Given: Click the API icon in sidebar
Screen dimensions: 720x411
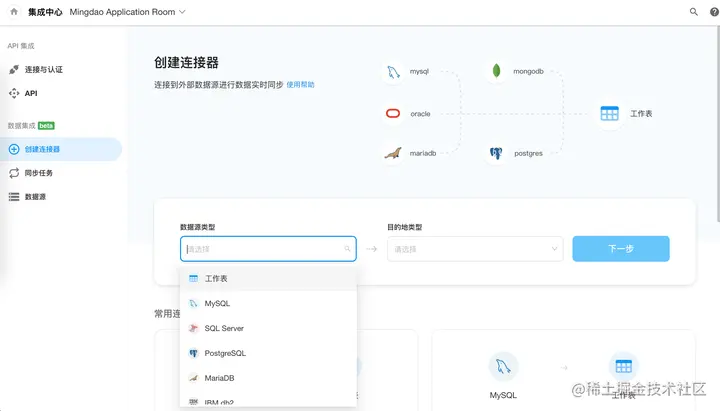Looking at the screenshot, I should pyautogui.click(x=14, y=93).
